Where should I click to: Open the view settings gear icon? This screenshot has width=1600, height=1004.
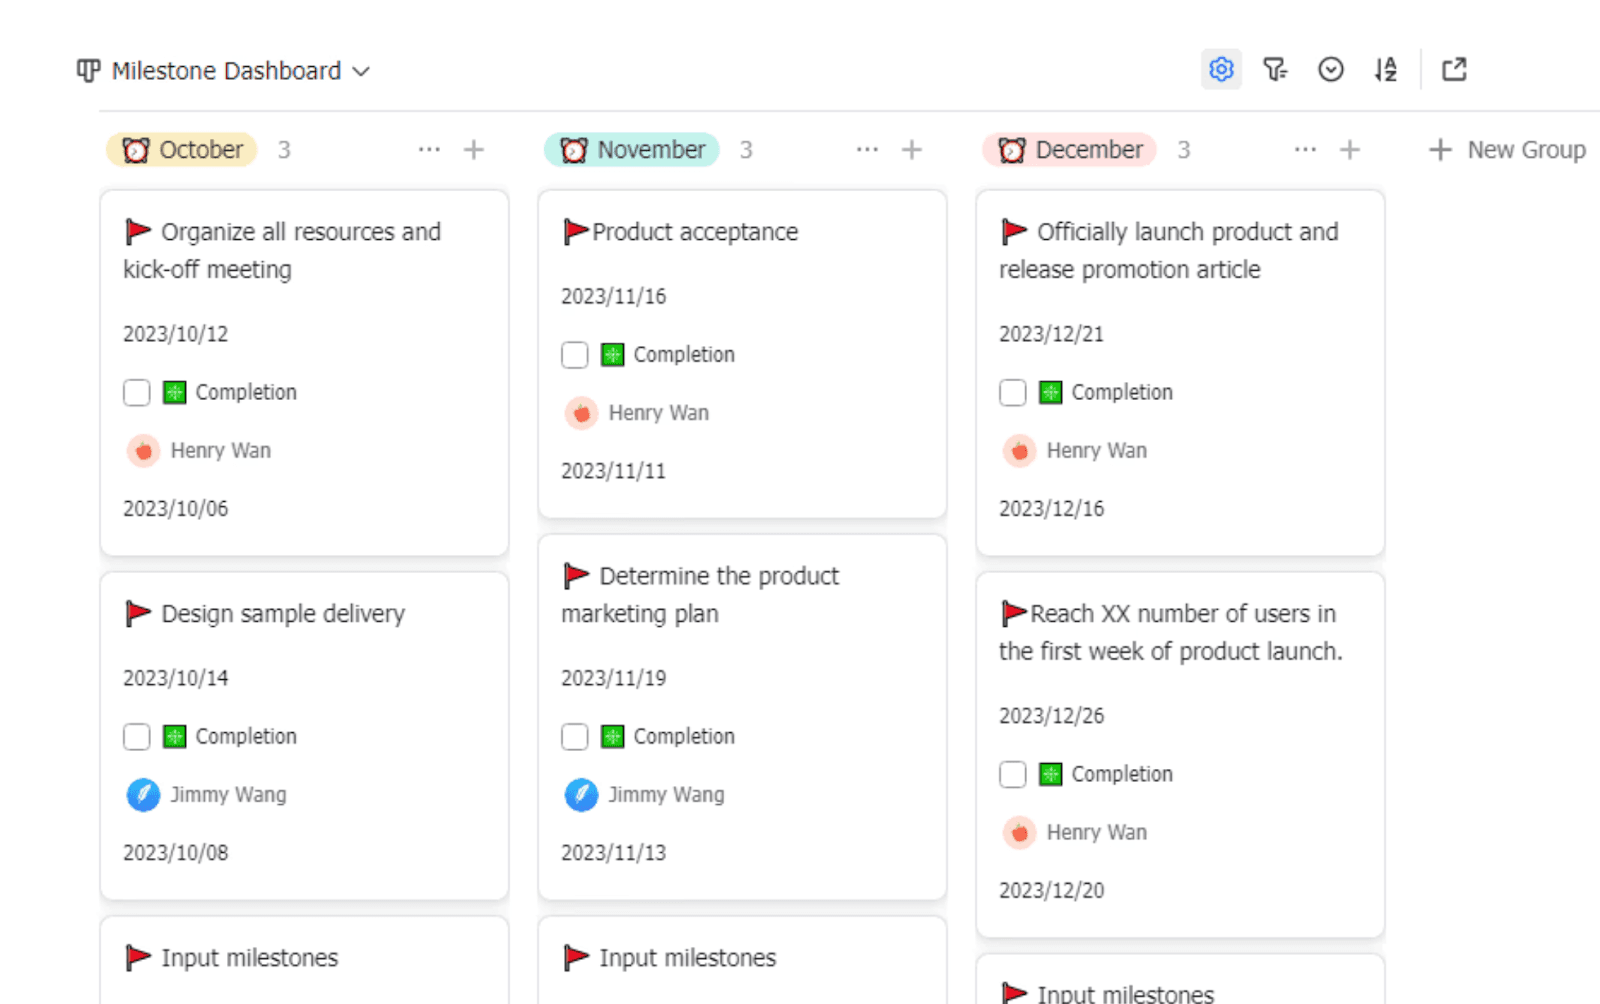coord(1221,69)
